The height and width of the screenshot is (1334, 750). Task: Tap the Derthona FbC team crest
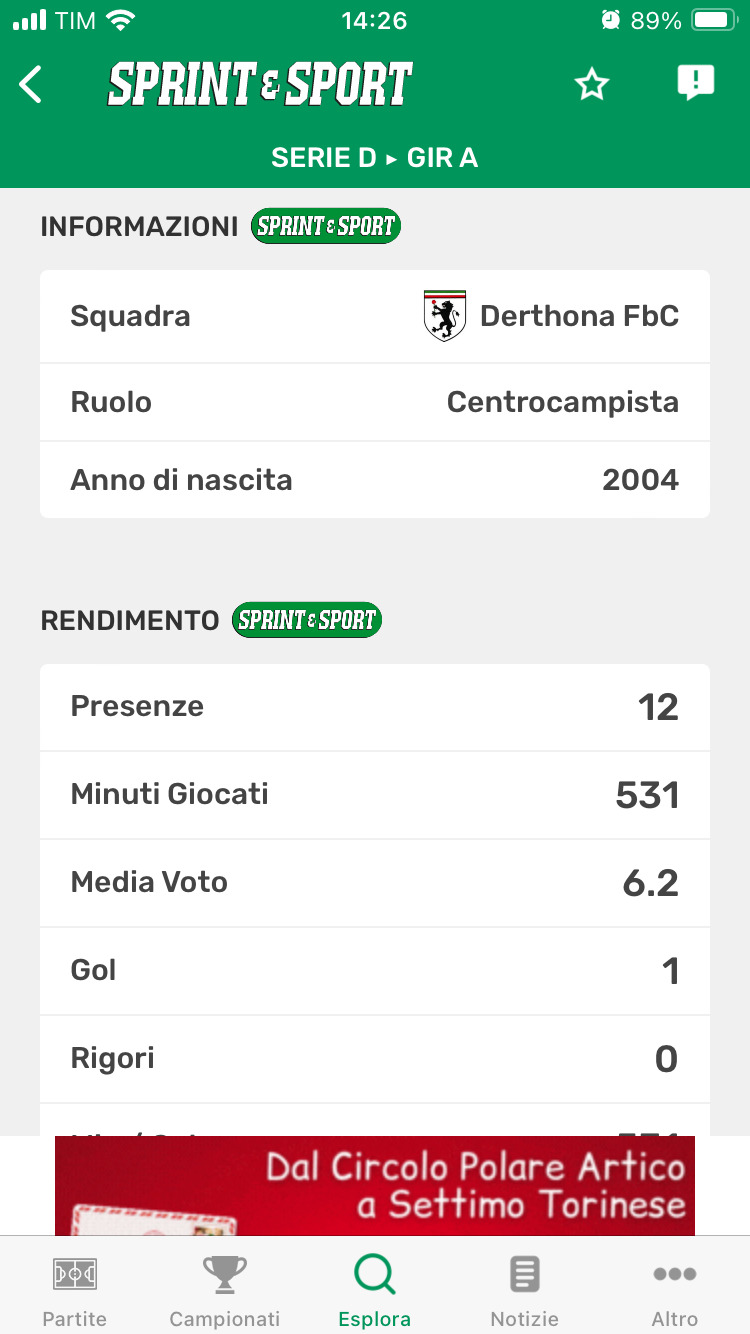click(445, 316)
